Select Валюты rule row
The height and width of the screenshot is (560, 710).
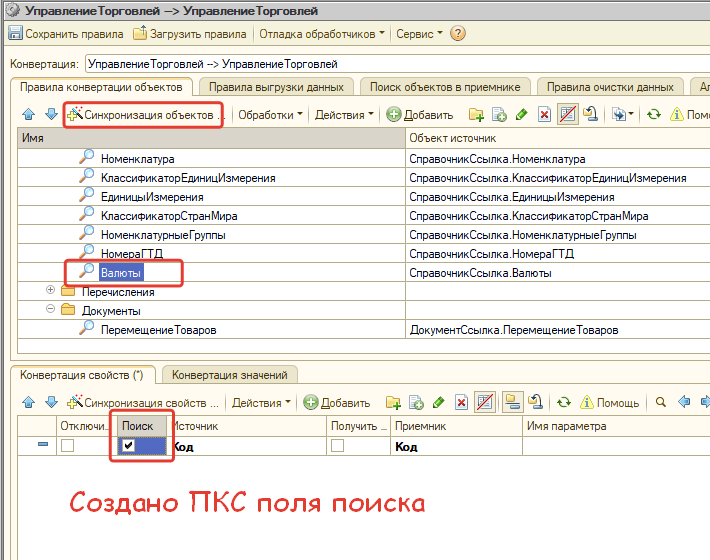[x=121, y=273]
